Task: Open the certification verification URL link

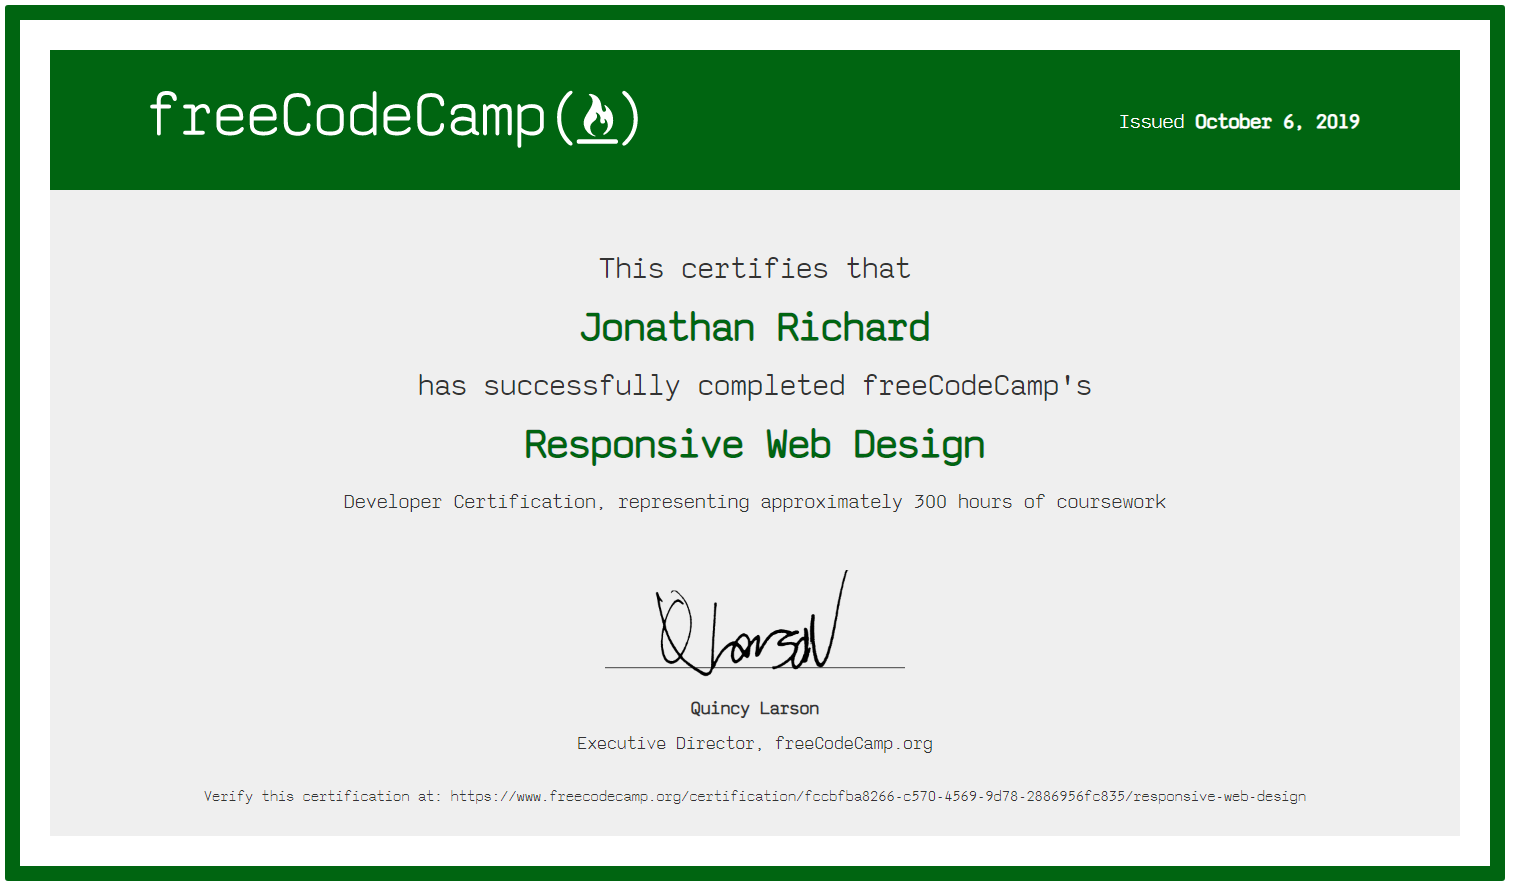Action: coord(877,796)
